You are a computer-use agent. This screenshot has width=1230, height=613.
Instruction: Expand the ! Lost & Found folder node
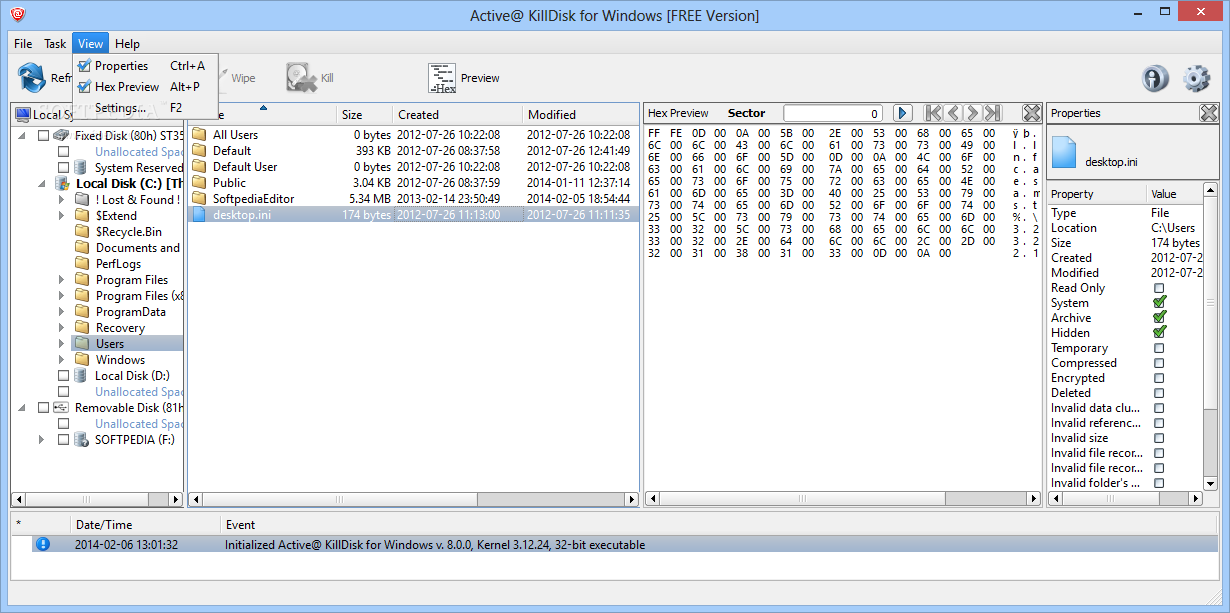click(x=61, y=199)
